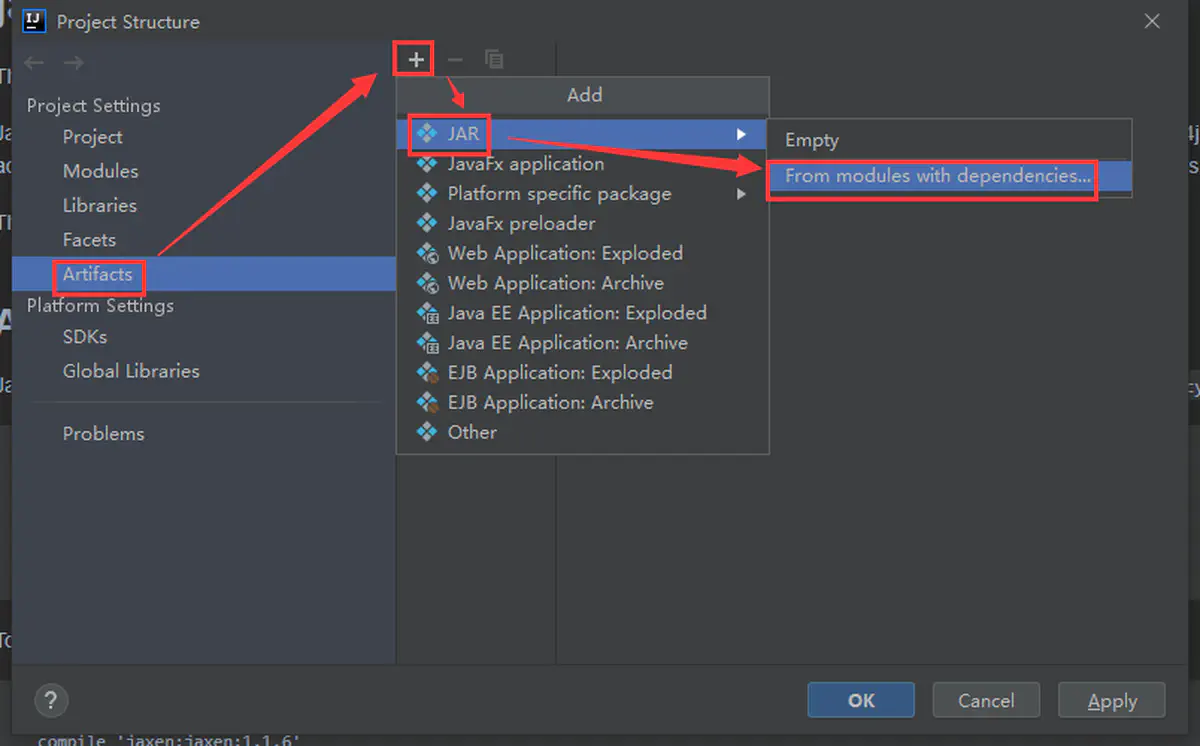Open Project settings in sidebar
This screenshot has height=746, width=1200.
92,137
